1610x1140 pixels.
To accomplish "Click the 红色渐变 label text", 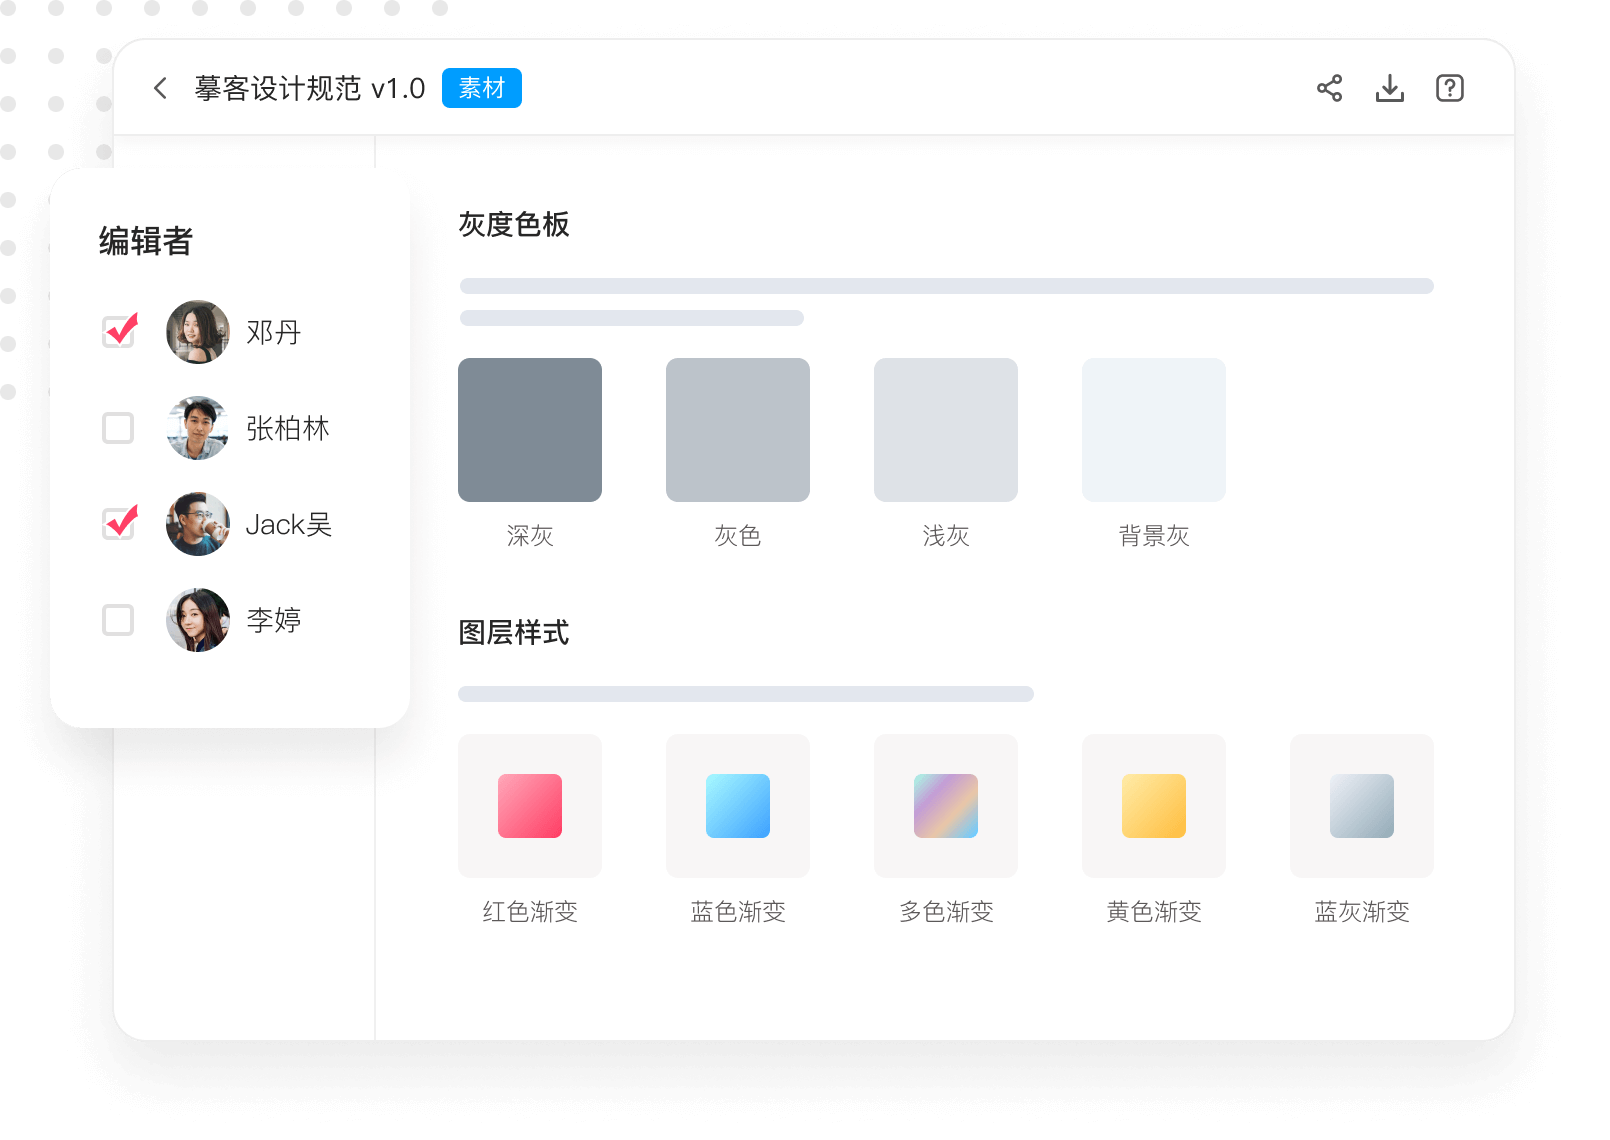I will (x=530, y=912).
